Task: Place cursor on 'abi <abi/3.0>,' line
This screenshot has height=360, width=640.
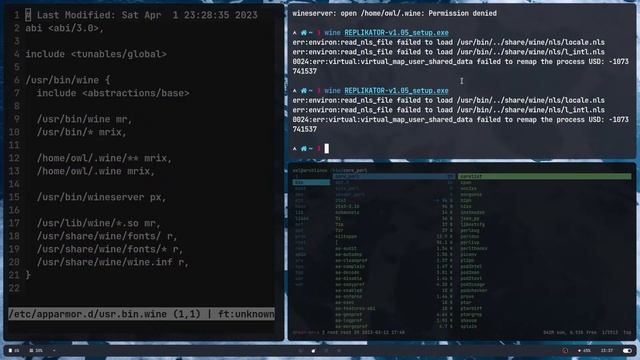Action: pos(64,28)
